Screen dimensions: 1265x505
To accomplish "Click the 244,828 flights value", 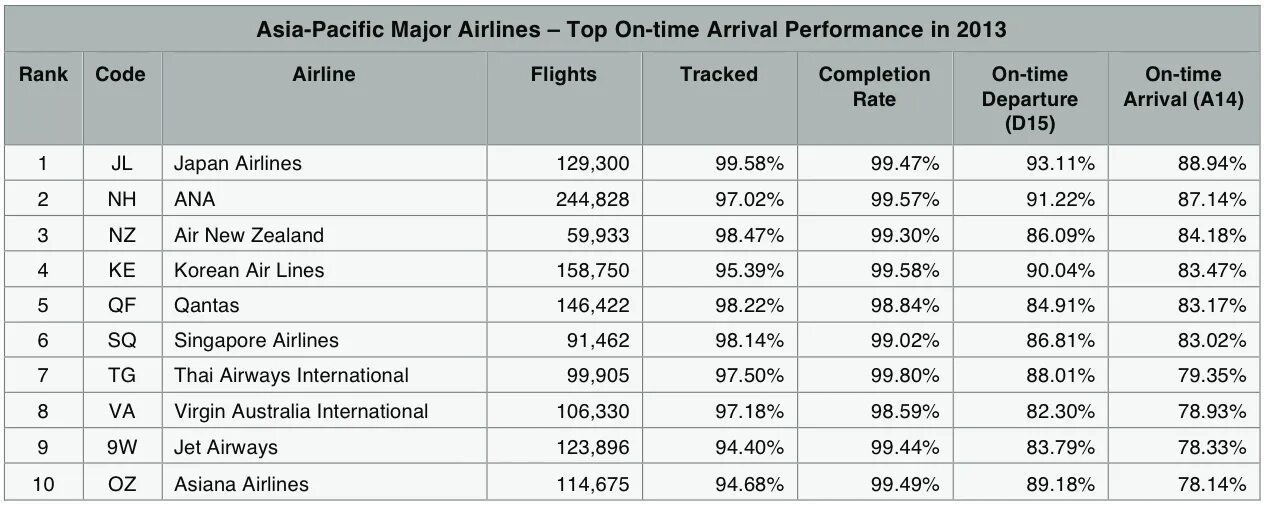I will [592, 199].
